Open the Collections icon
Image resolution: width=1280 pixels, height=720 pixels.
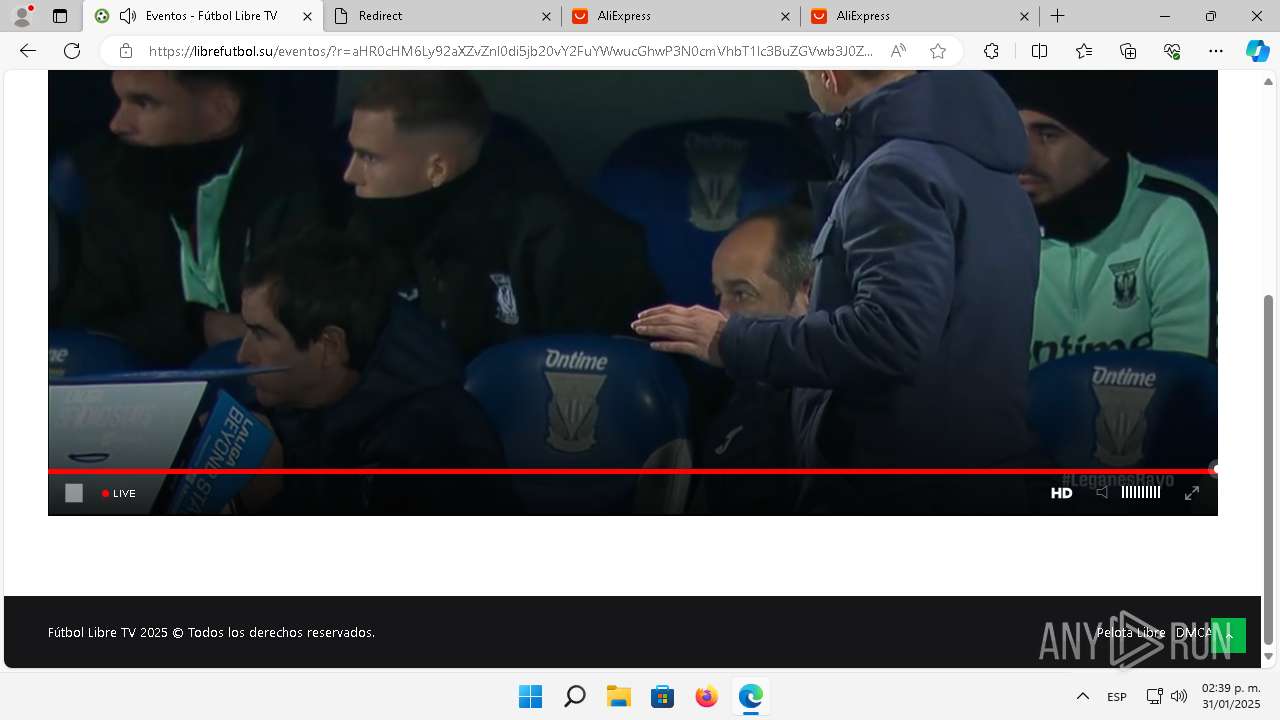pyautogui.click(x=1128, y=51)
